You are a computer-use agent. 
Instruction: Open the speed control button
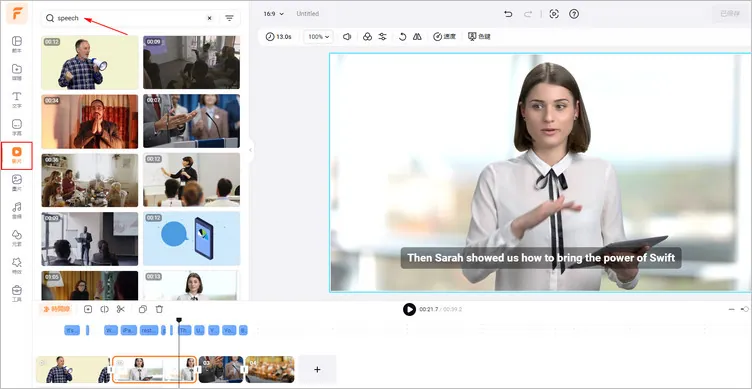(x=444, y=36)
